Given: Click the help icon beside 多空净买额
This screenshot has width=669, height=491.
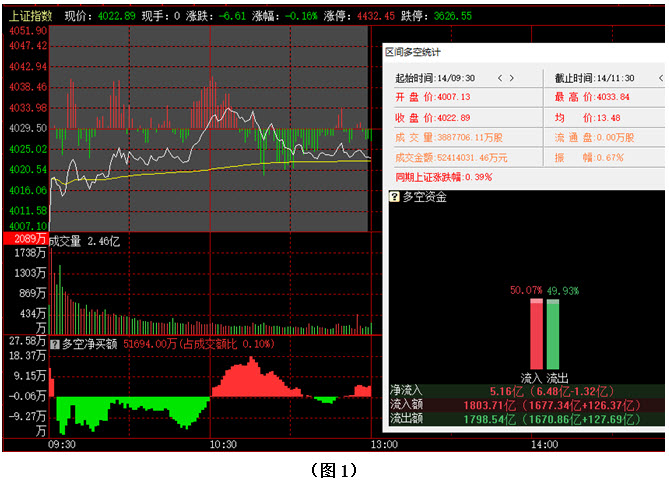Looking at the screenshot, I should pos(55,344).
